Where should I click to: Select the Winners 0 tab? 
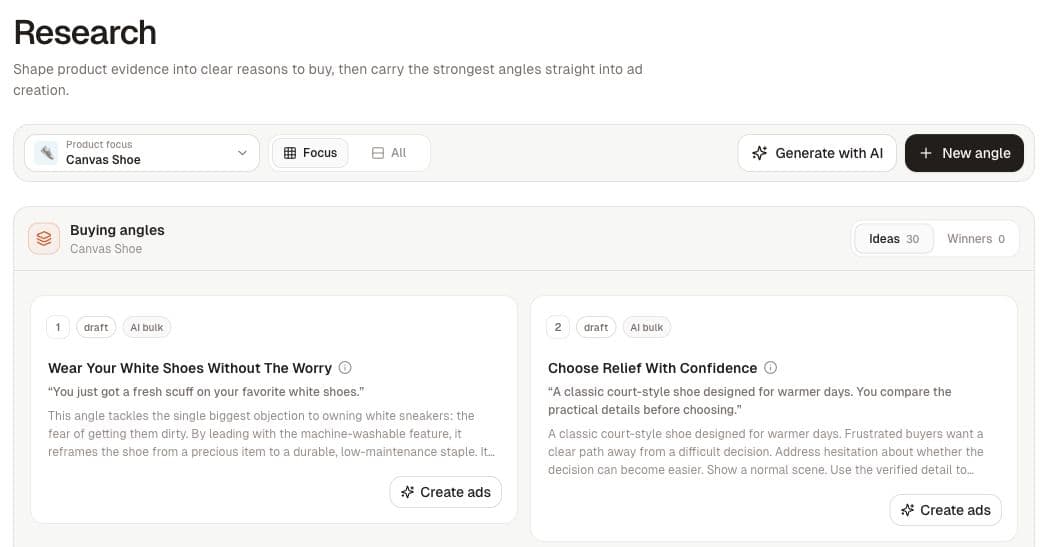pos(975,239)
